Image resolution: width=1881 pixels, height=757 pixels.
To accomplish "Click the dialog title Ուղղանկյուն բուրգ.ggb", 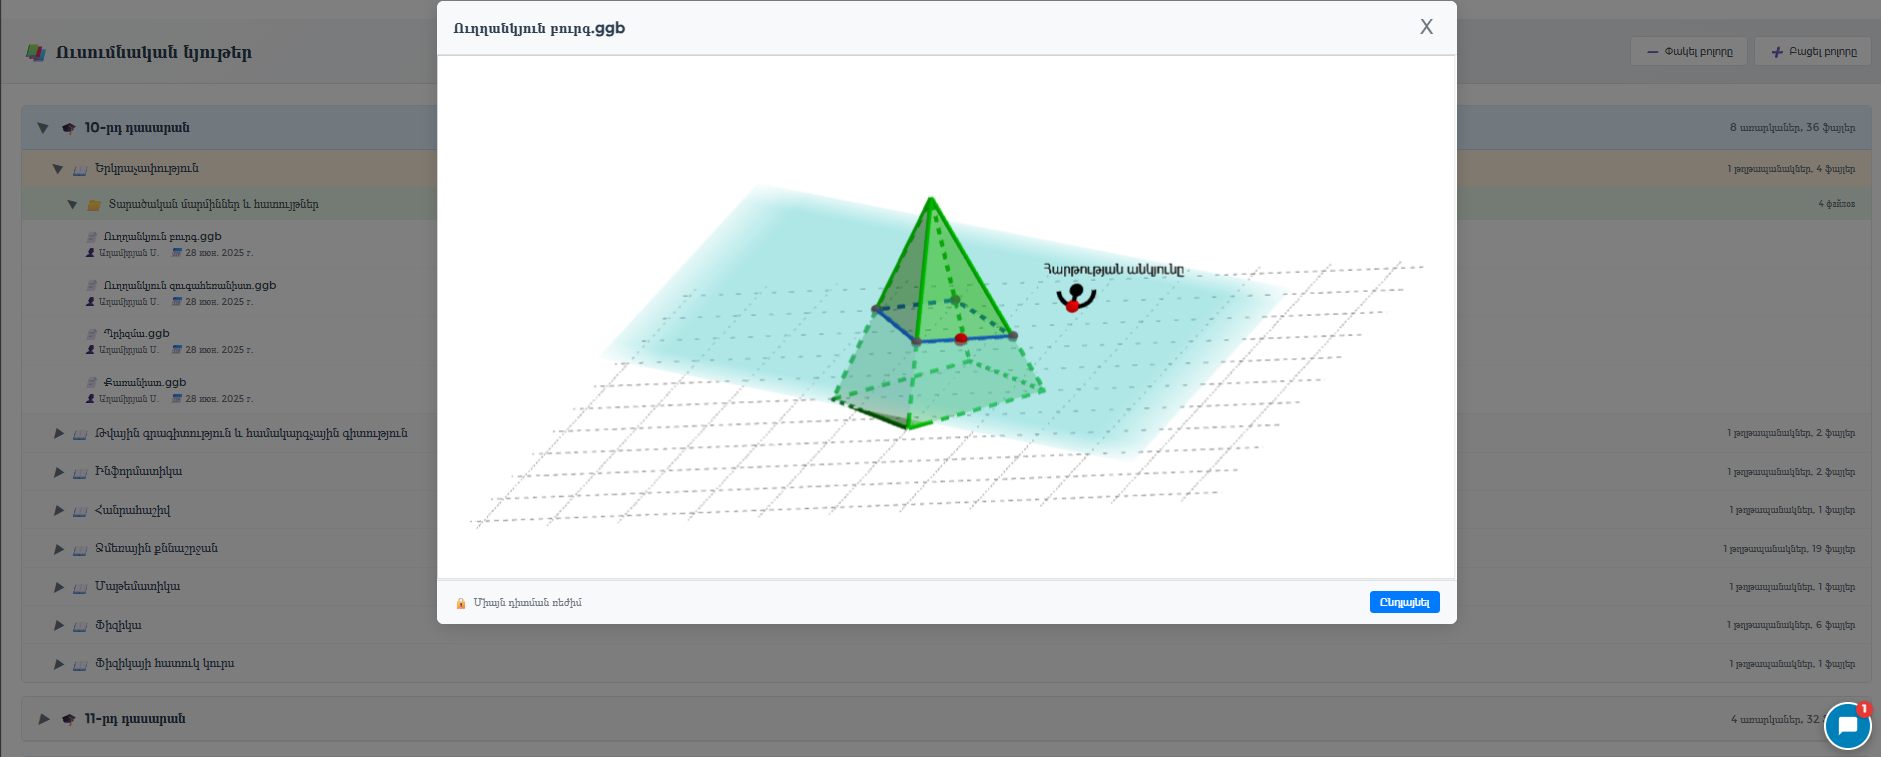I will [539, 28].
